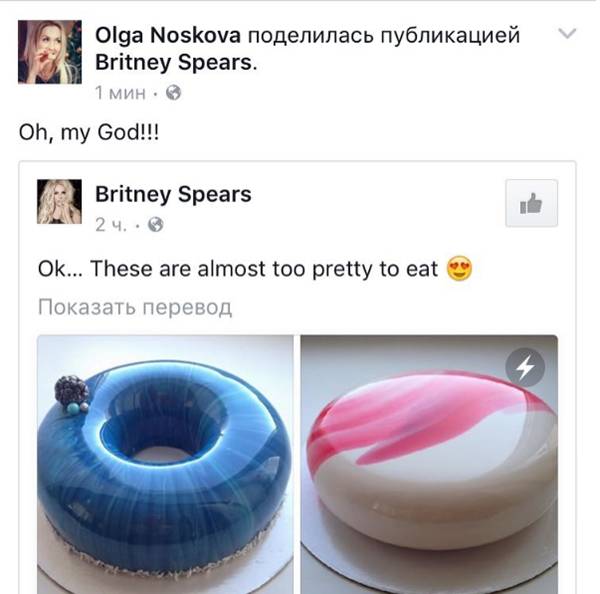Click the globe privacy icon beside 1 мин

(x=173, y=93)
